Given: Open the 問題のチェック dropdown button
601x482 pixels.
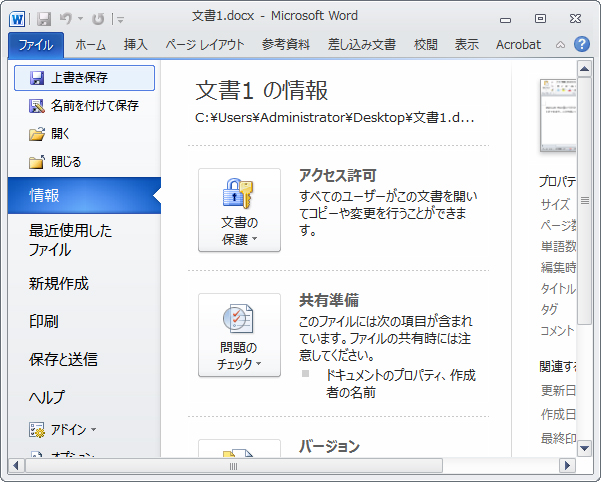Looking at the screenshot, I should (x=239, y=335).
